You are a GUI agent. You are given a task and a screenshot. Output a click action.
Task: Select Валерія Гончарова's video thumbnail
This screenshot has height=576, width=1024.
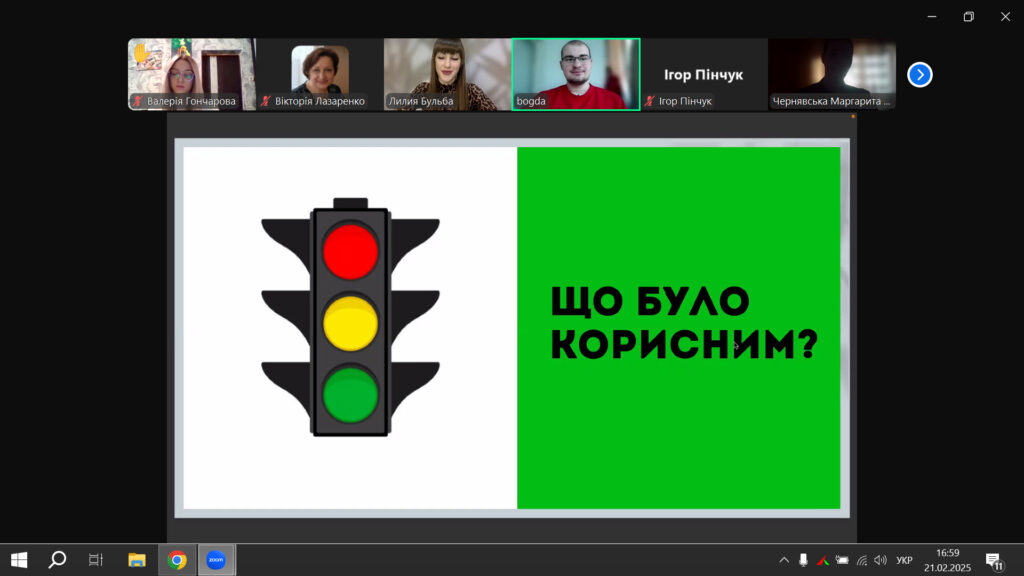(x=192, y=74)
